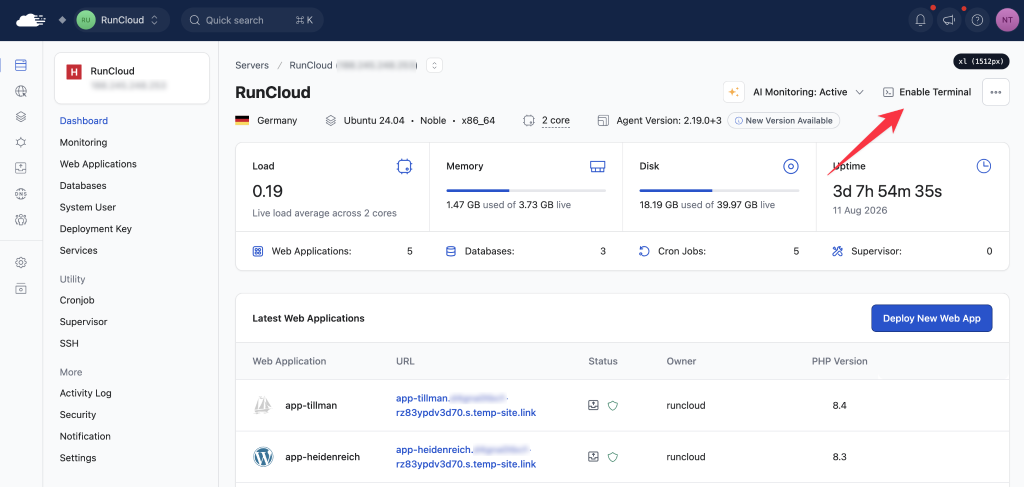1024x487 pixels.
Task: Click Enable Terminal button
Action: pos(927,92)
